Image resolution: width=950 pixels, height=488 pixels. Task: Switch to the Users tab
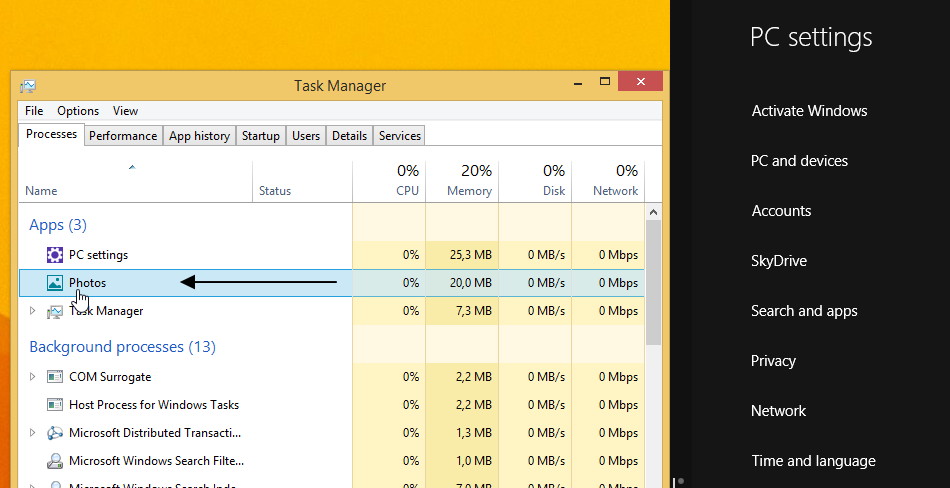point(306,136)
